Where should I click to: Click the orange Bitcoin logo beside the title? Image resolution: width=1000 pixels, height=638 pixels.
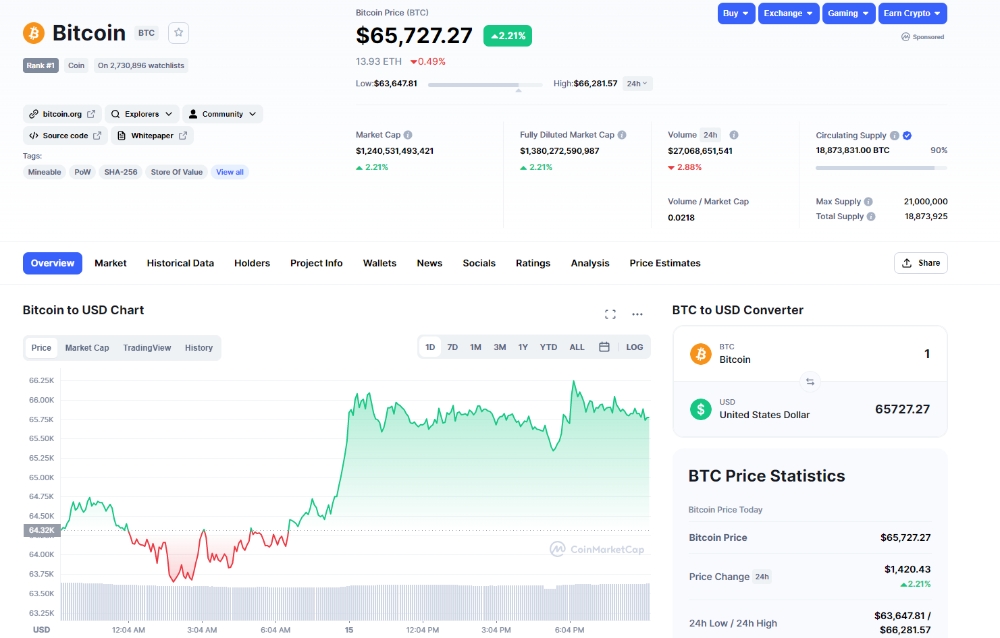point(34,33)
